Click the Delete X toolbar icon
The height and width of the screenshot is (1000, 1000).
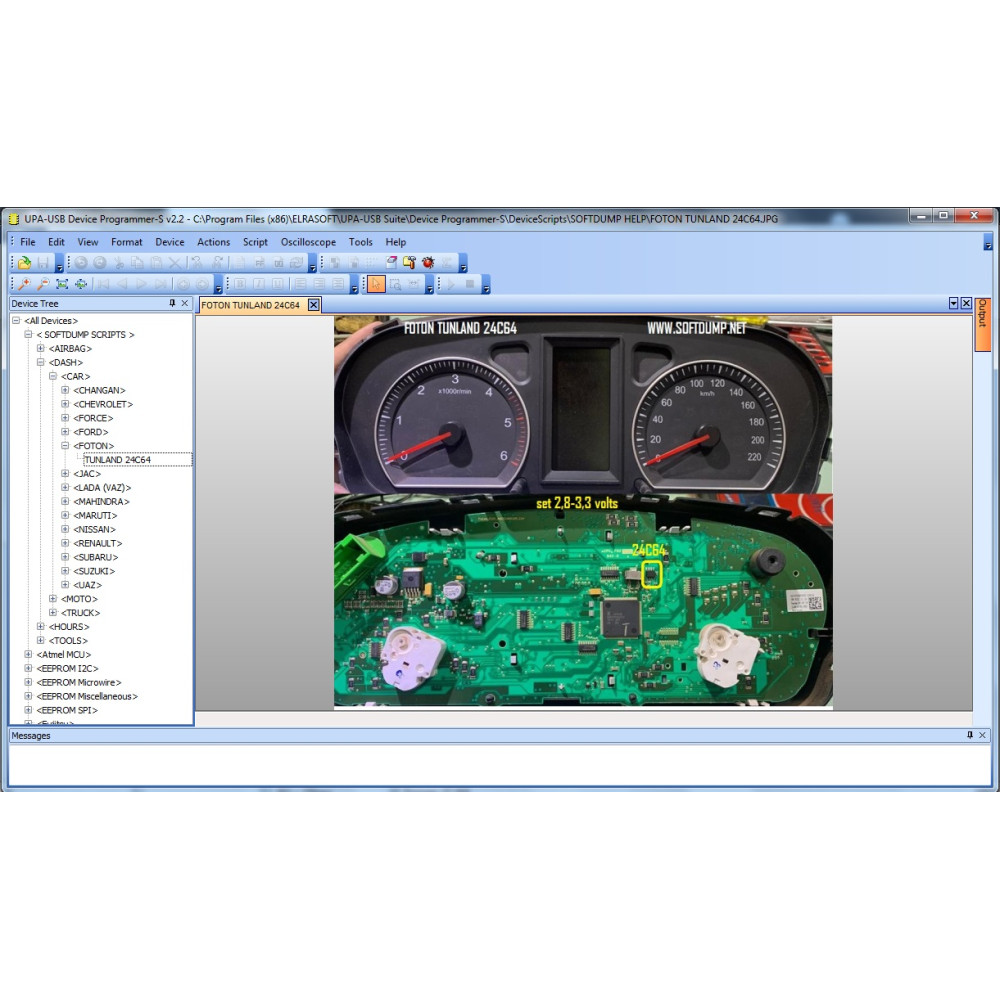[x=175, y=262]
